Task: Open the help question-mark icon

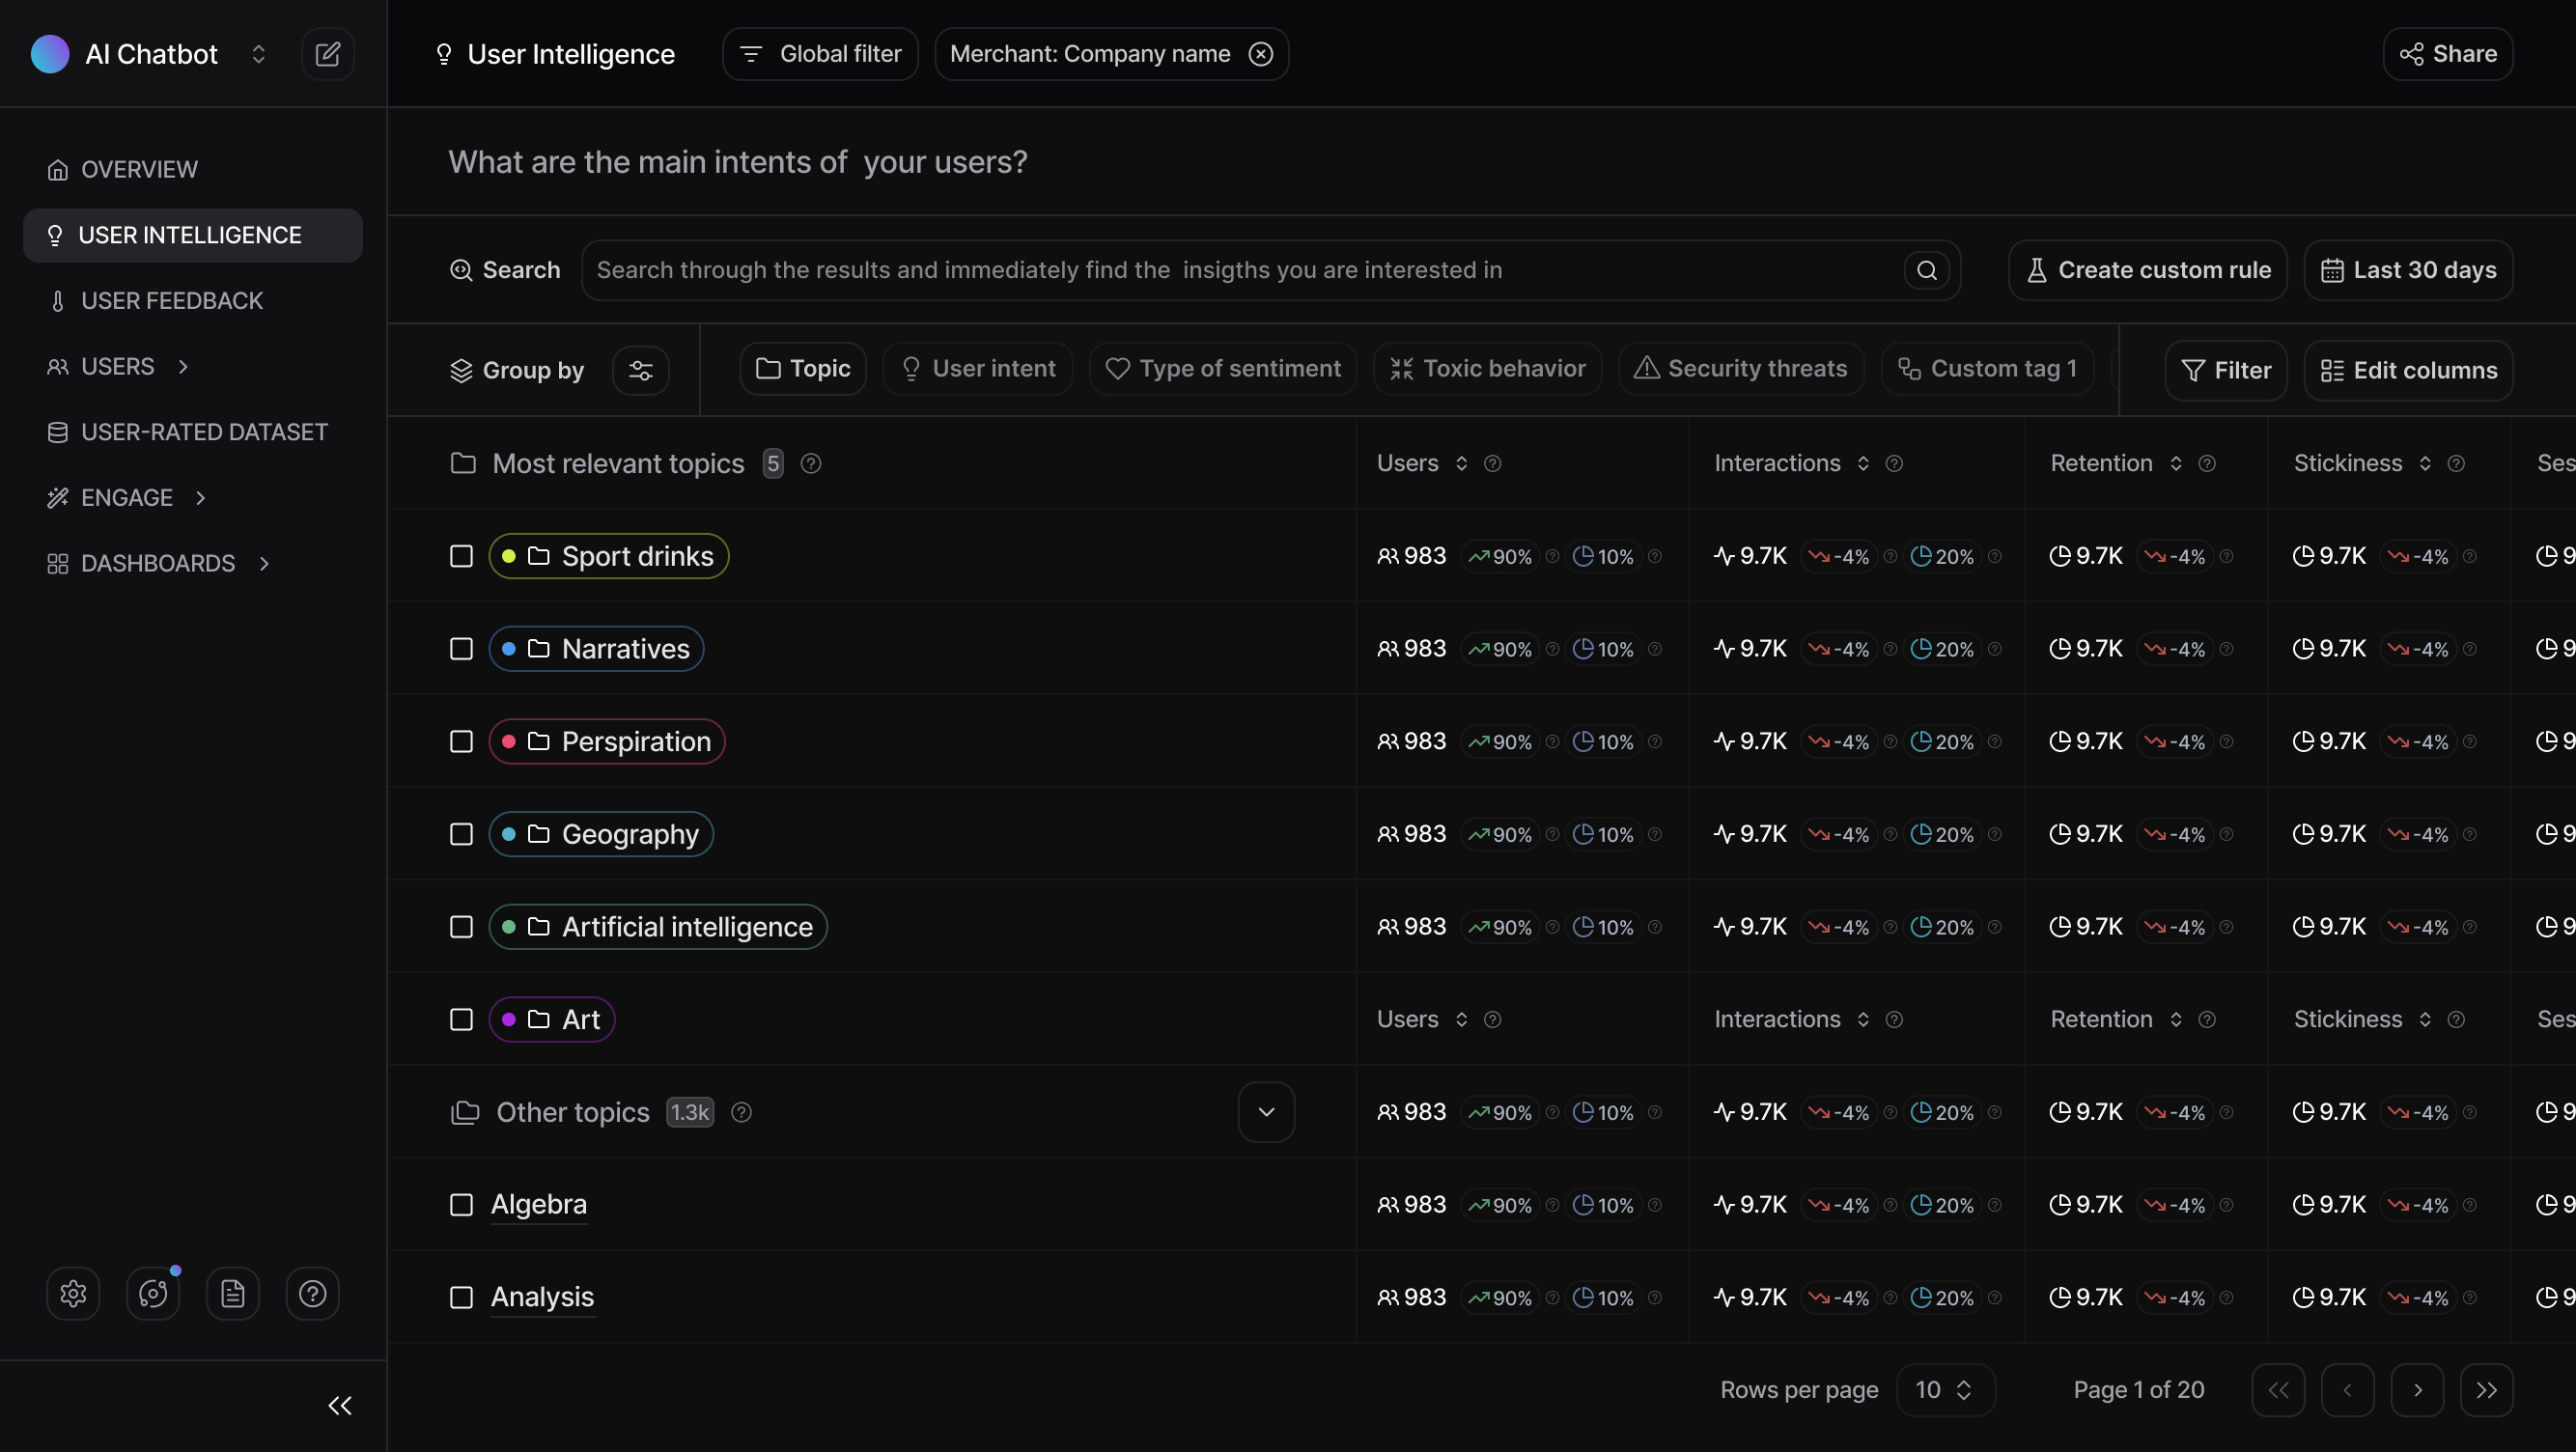Action: pos(313,1294)
